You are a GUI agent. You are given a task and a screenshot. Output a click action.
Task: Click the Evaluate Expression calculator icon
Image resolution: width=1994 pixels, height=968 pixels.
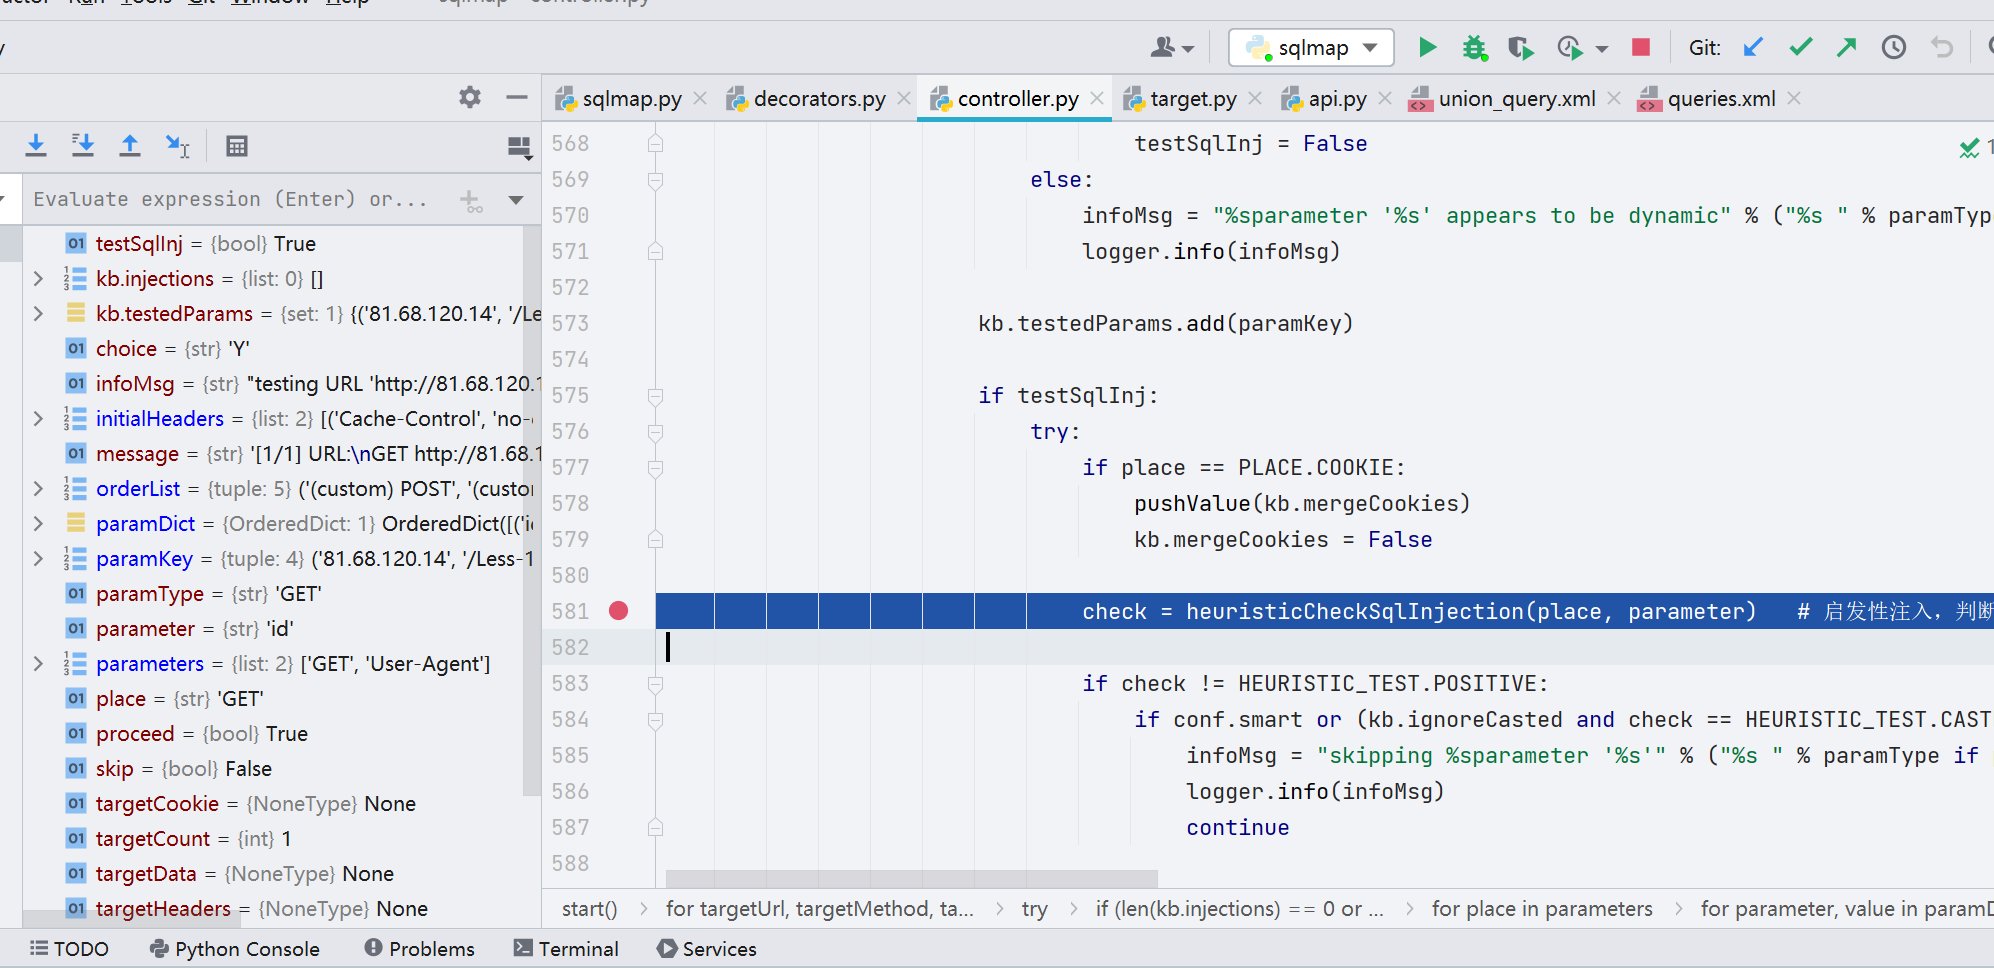click(x=236, y=146)
